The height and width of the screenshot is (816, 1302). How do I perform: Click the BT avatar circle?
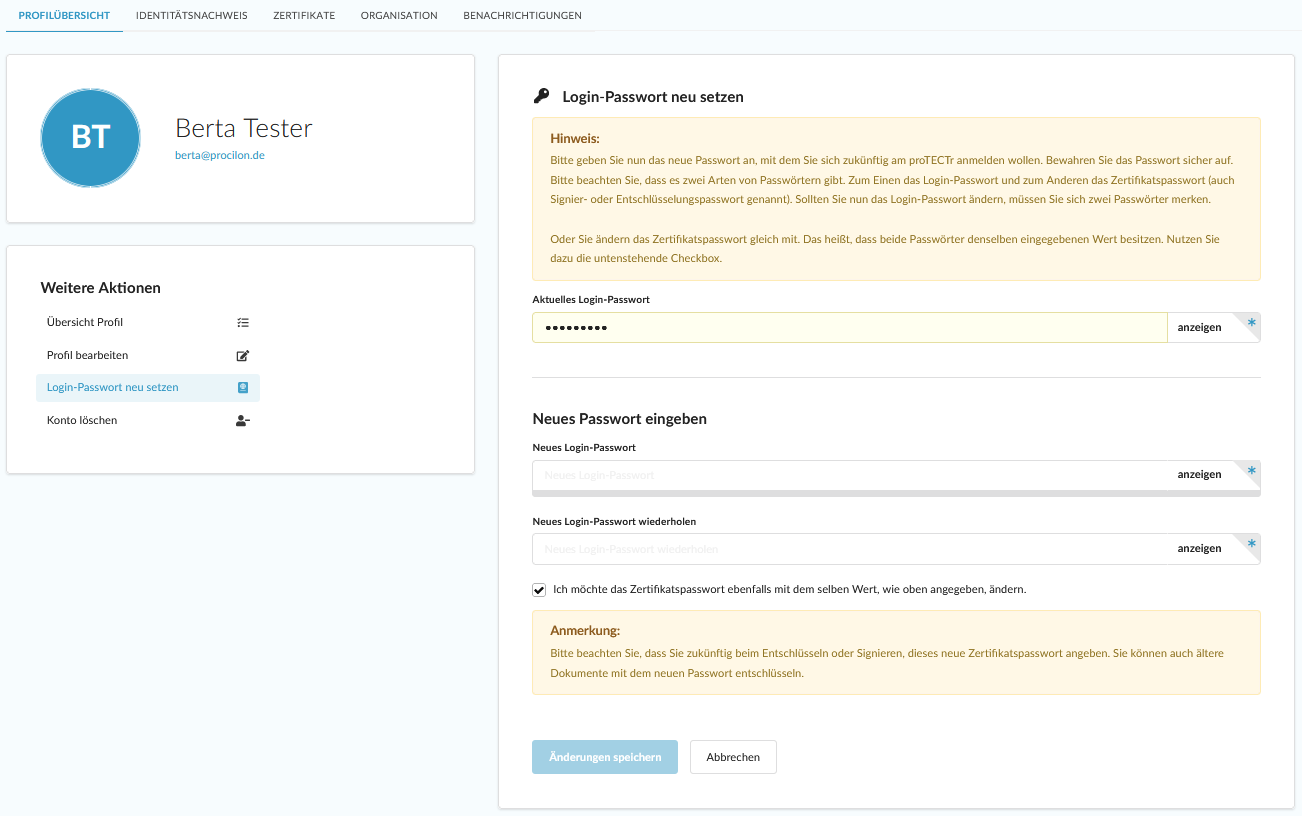(x=91, y=138)
